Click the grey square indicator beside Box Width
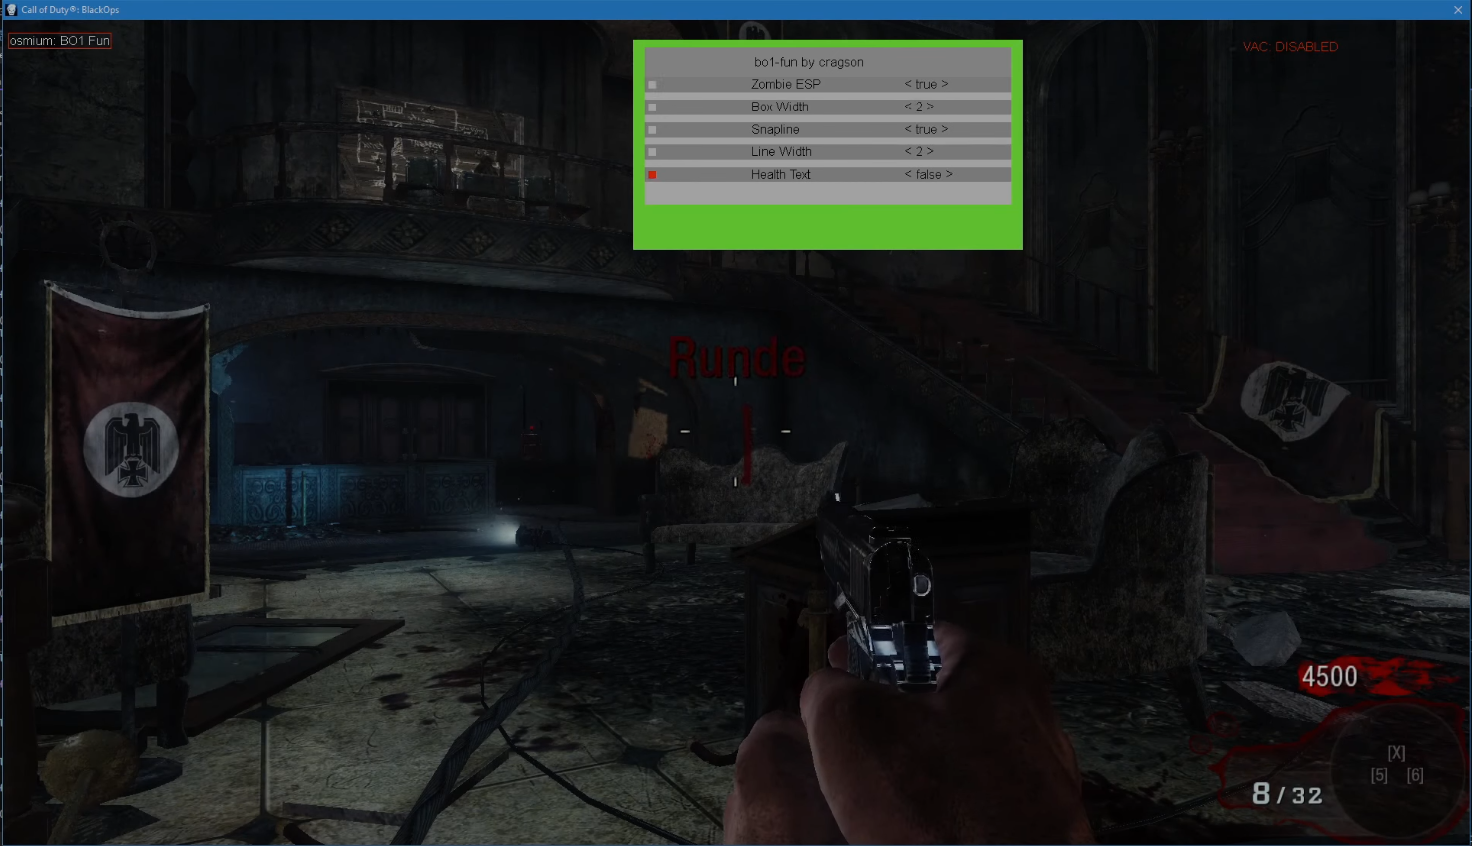The width and height of the screenshot is (1472, 846). [x=653, y=106]
